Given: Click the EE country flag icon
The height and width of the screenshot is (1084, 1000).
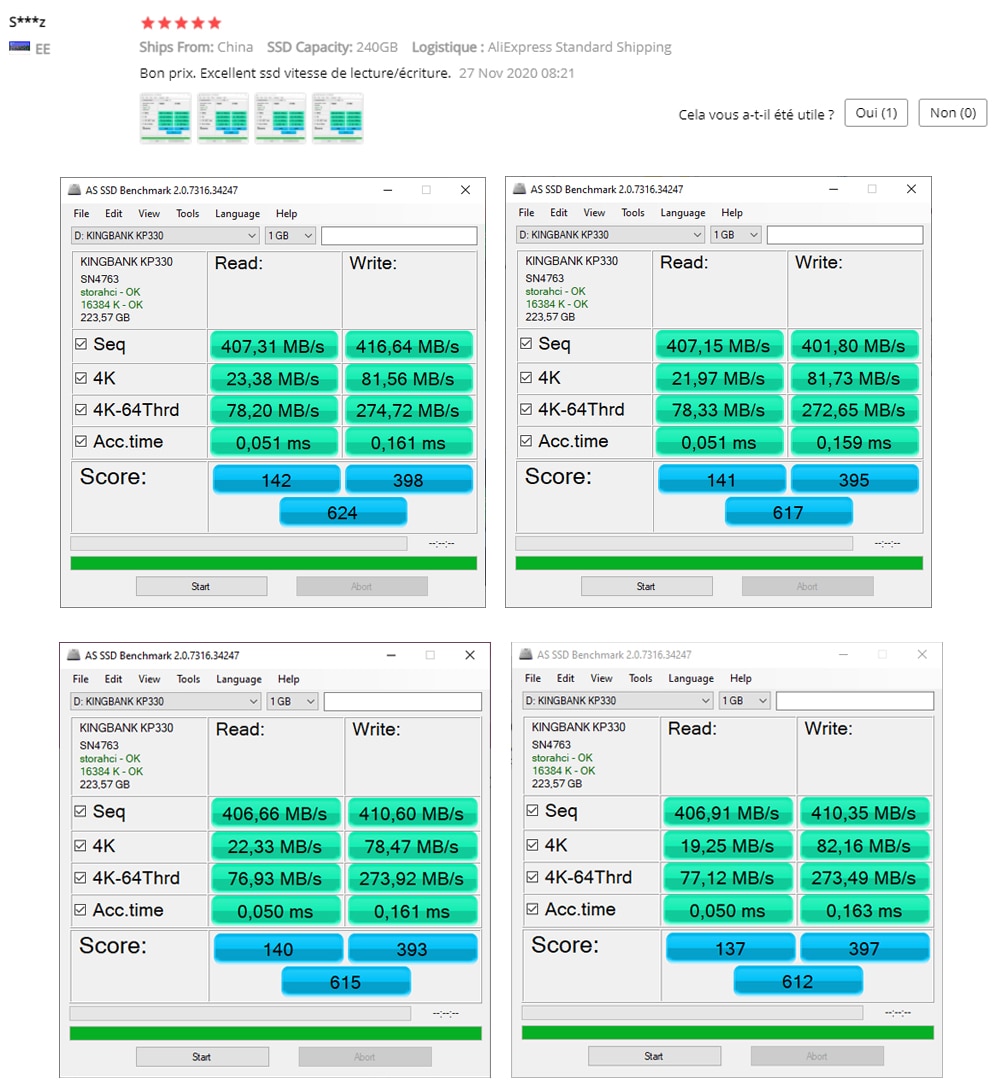Looking at the screenshot, I should point(19,46).
